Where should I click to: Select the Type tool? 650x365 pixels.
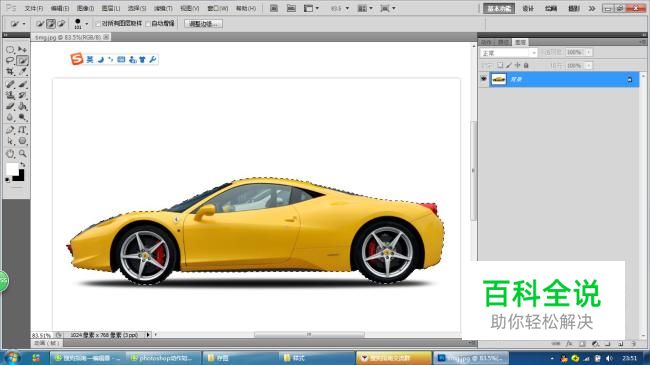click(22, 130)
